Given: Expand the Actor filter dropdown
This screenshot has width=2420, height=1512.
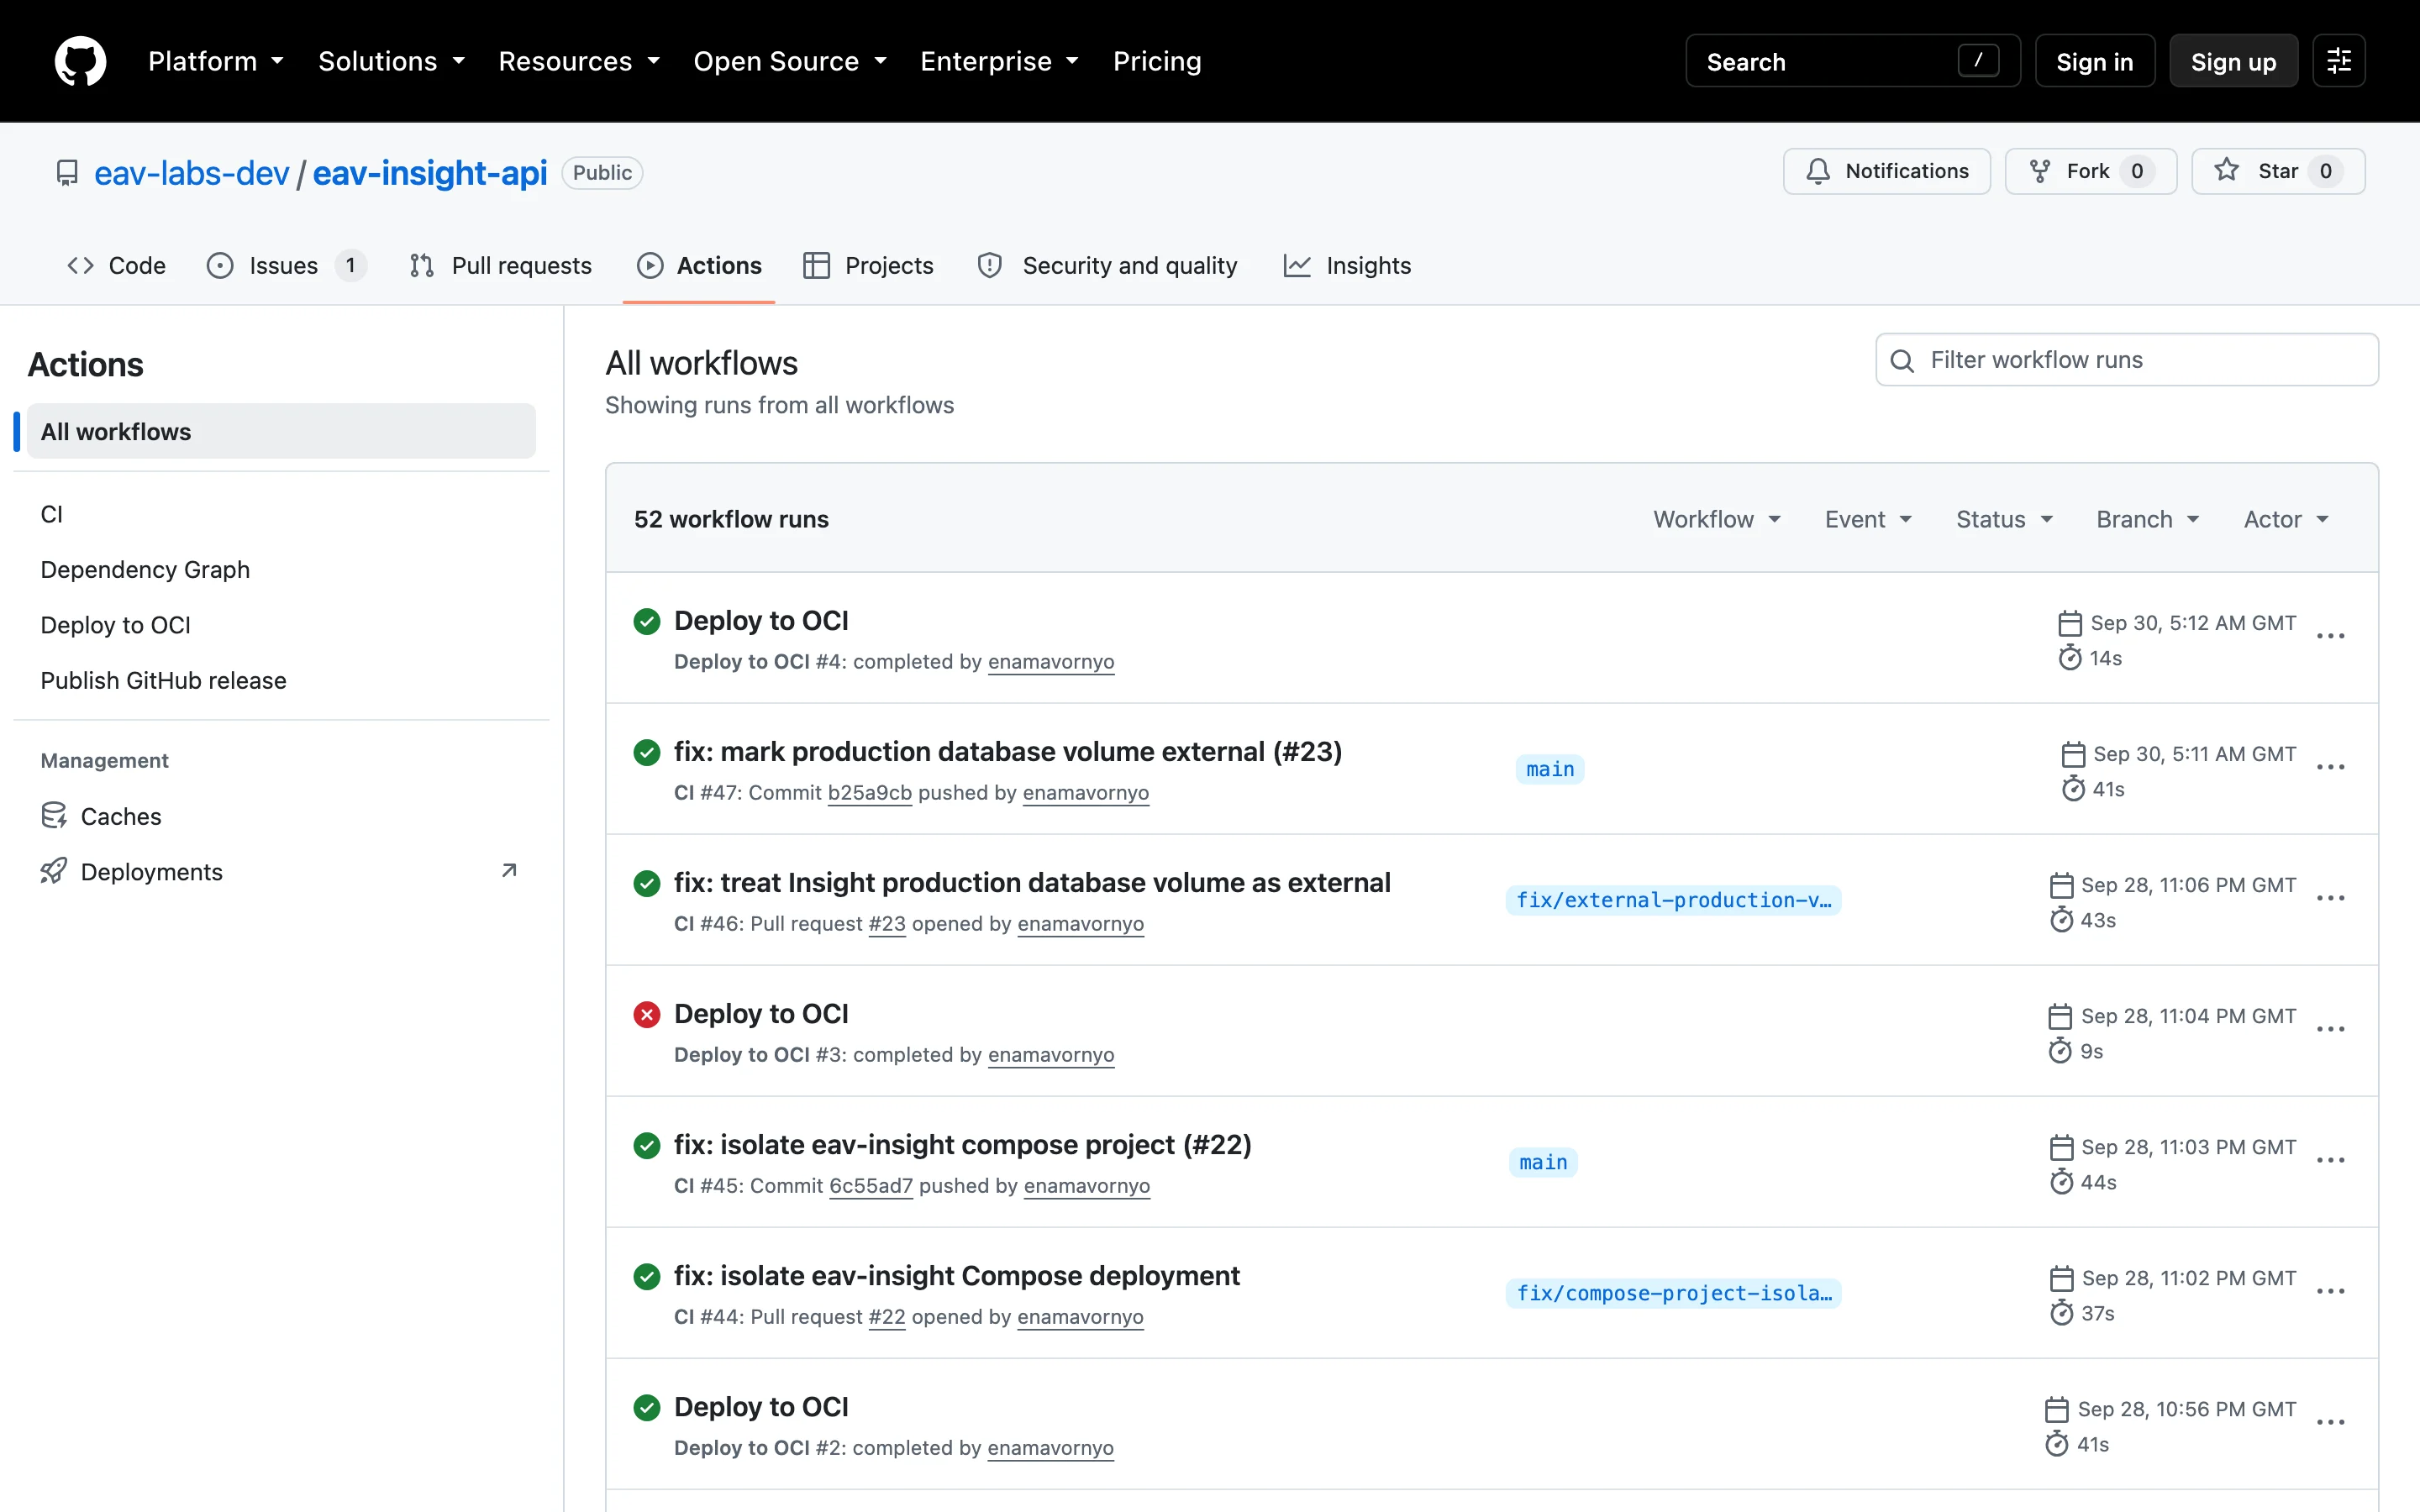Looking at the screenshot, I should 2286,519.
